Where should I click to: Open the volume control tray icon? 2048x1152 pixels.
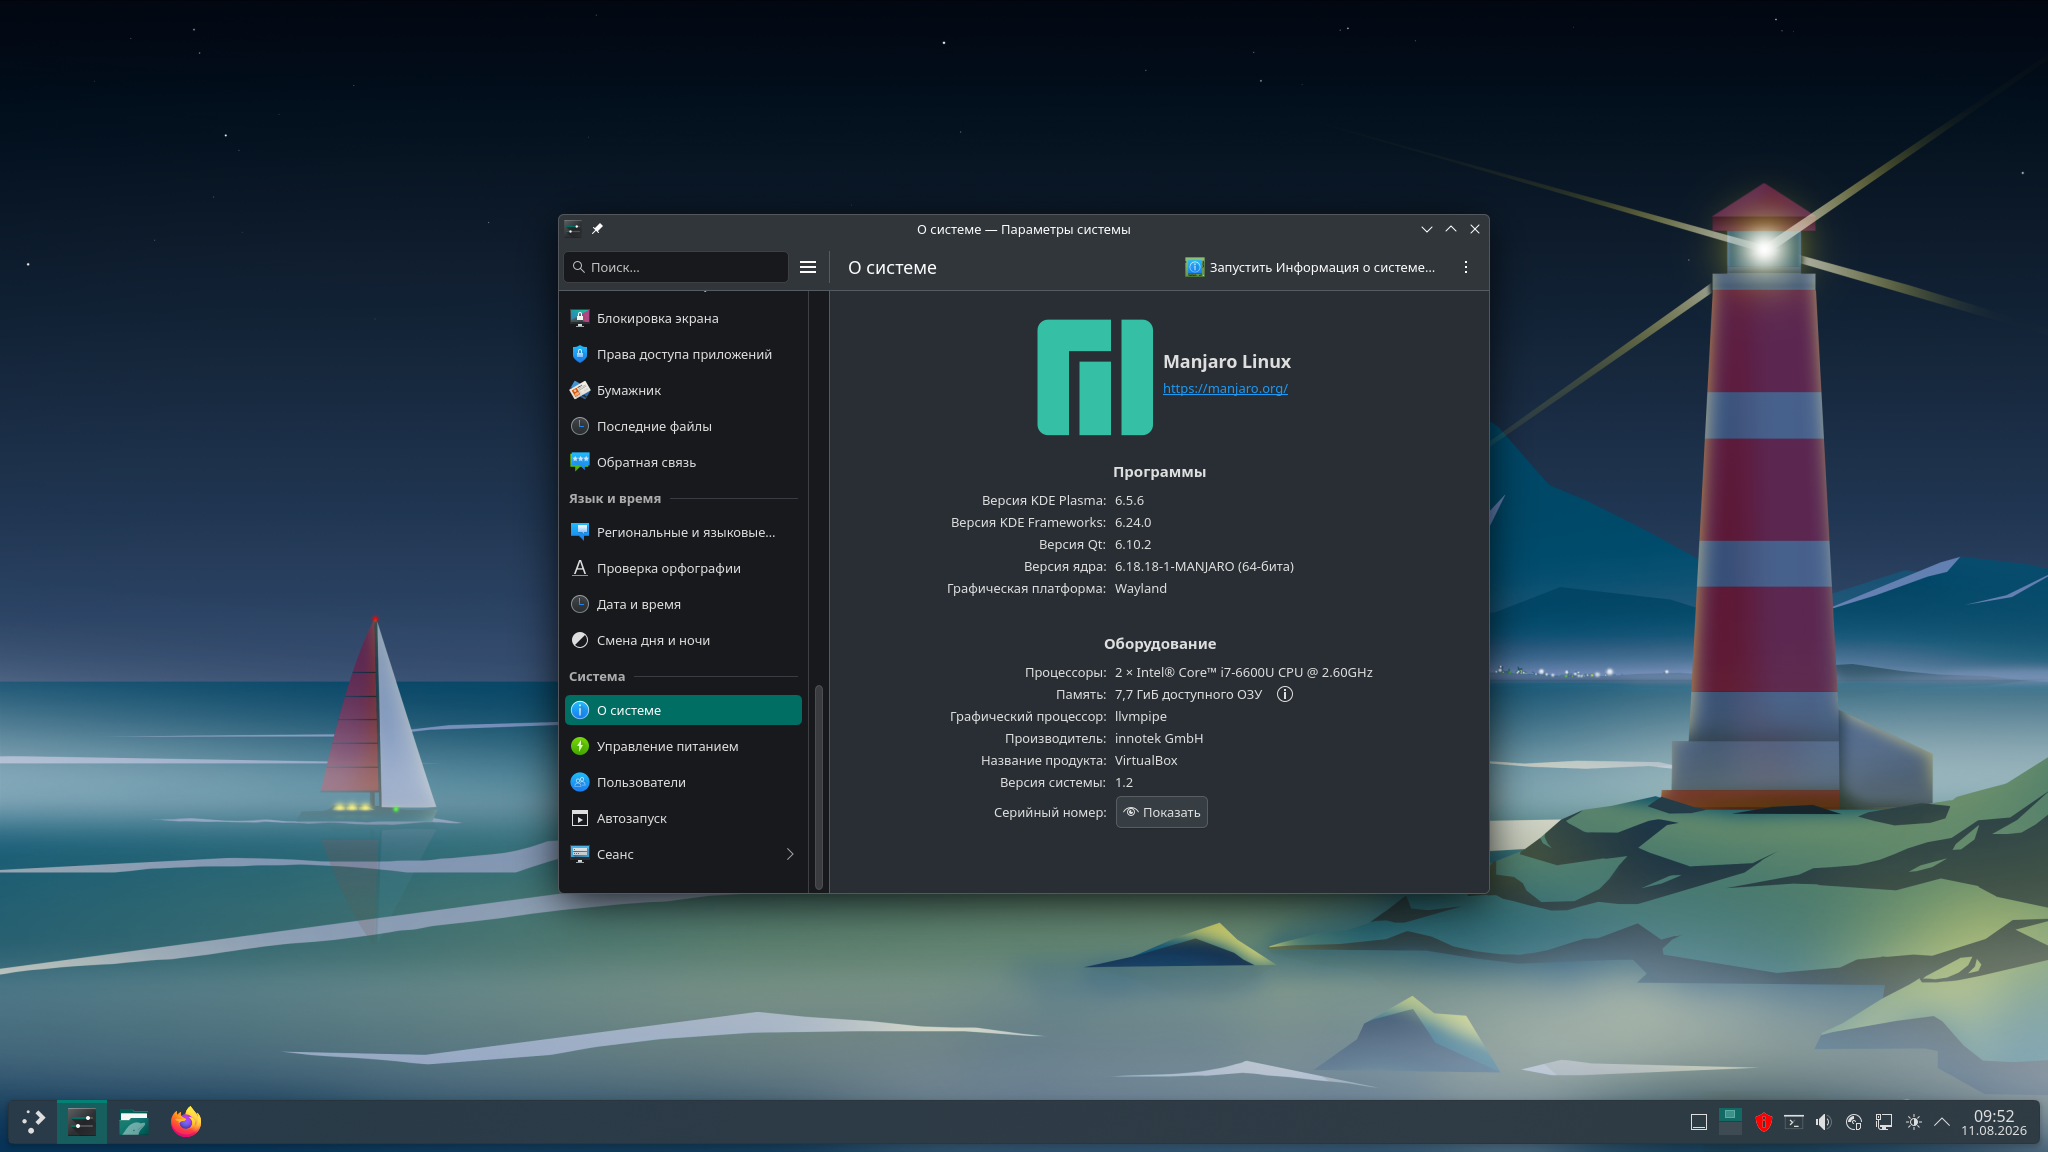point(1824,1122)
